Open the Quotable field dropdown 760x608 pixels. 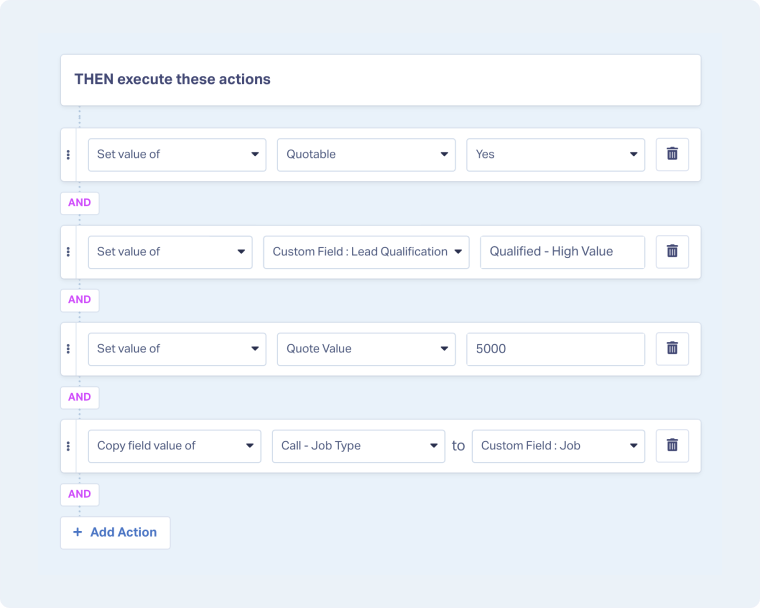pyautogui.click(x=366, y=154)
